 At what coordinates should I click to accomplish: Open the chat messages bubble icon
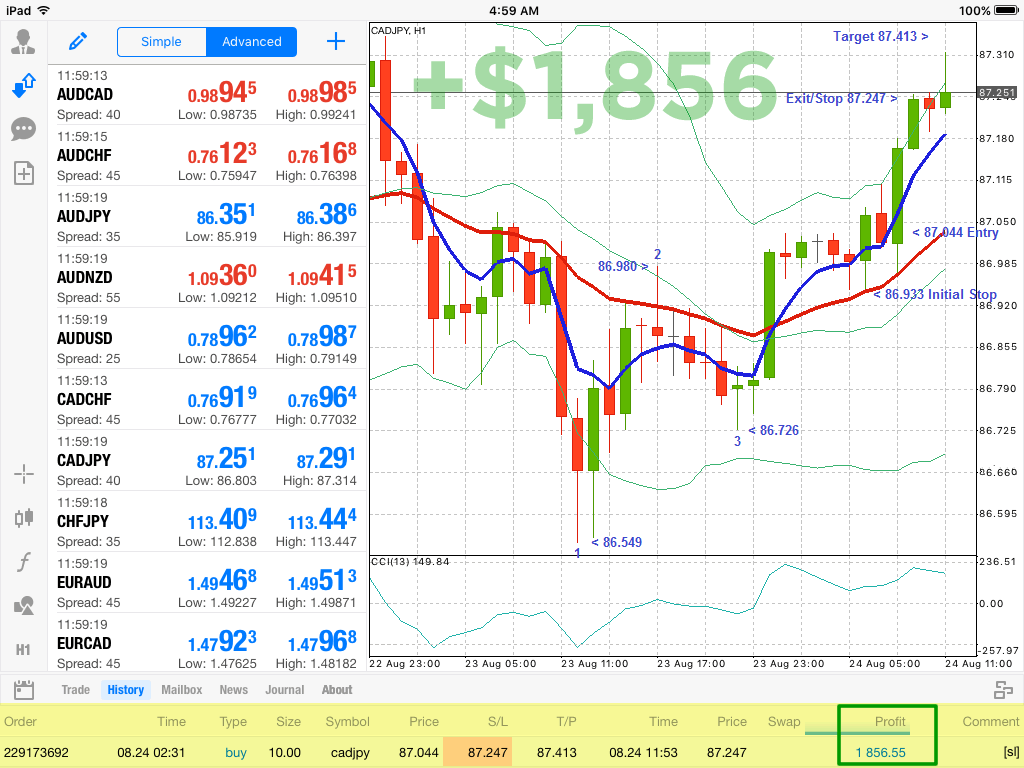click(24, 129)
